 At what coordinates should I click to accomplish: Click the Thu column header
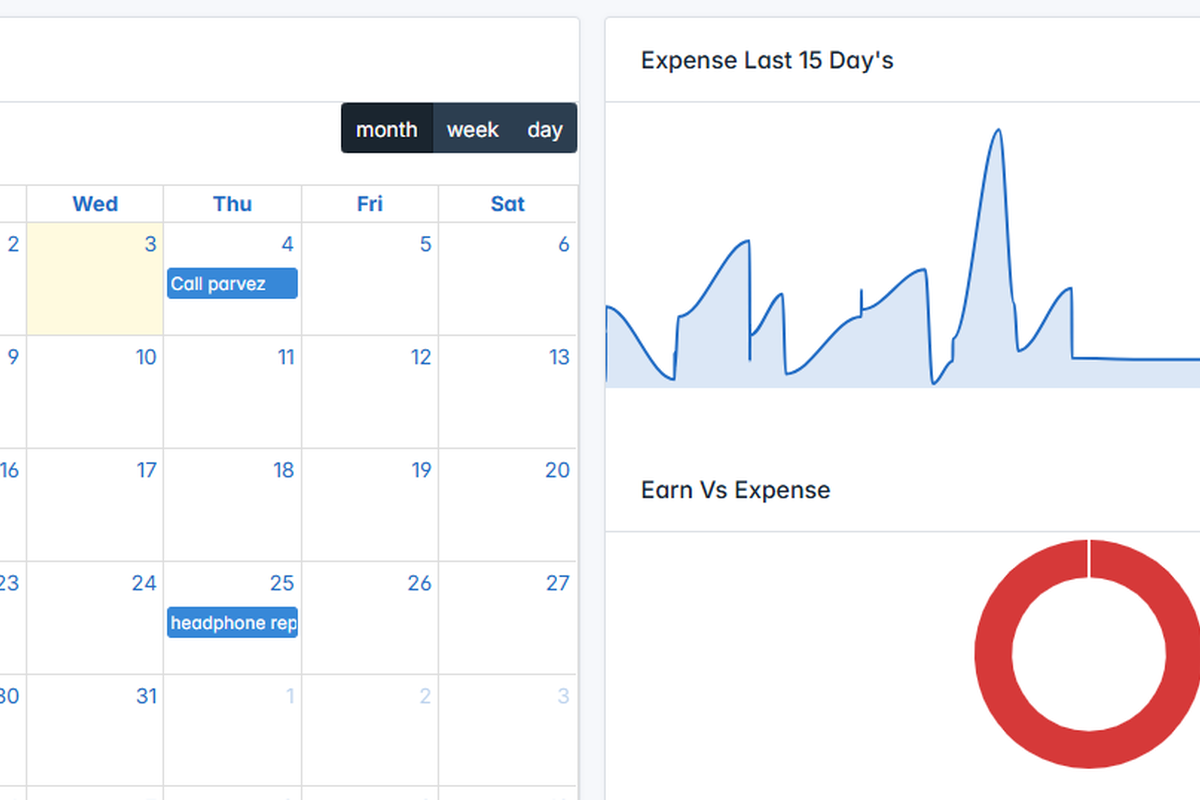point(232,204)
